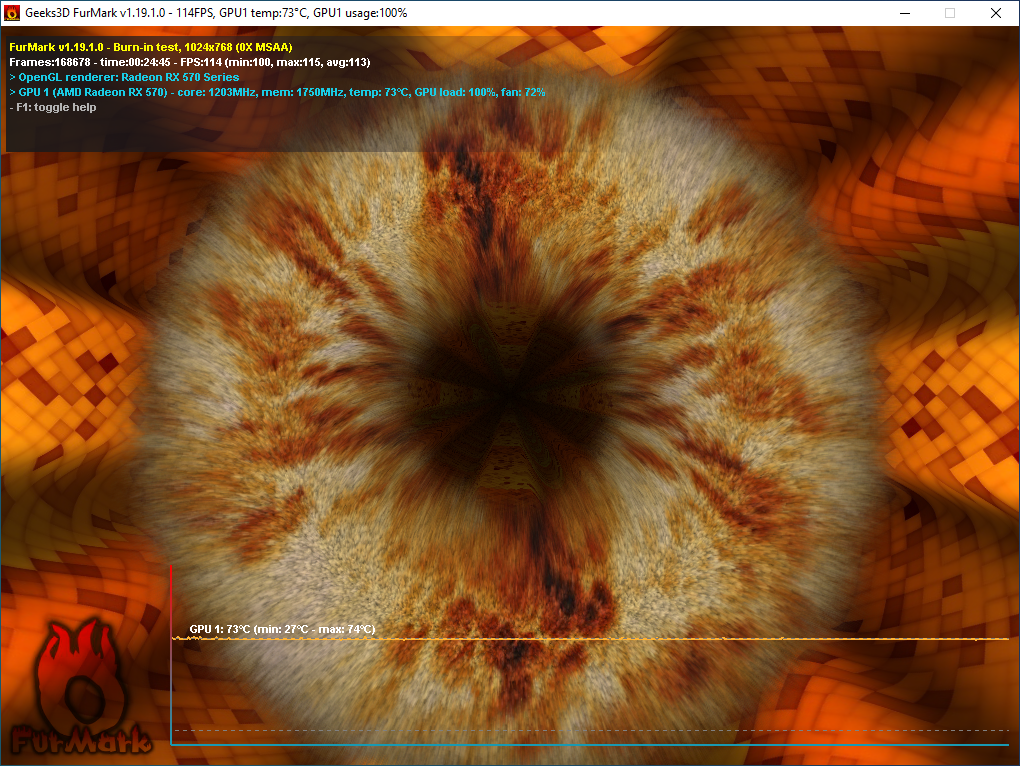1020x766 pixels.
Task: Click the furry donut render center
Action: (x=511, y=393)
